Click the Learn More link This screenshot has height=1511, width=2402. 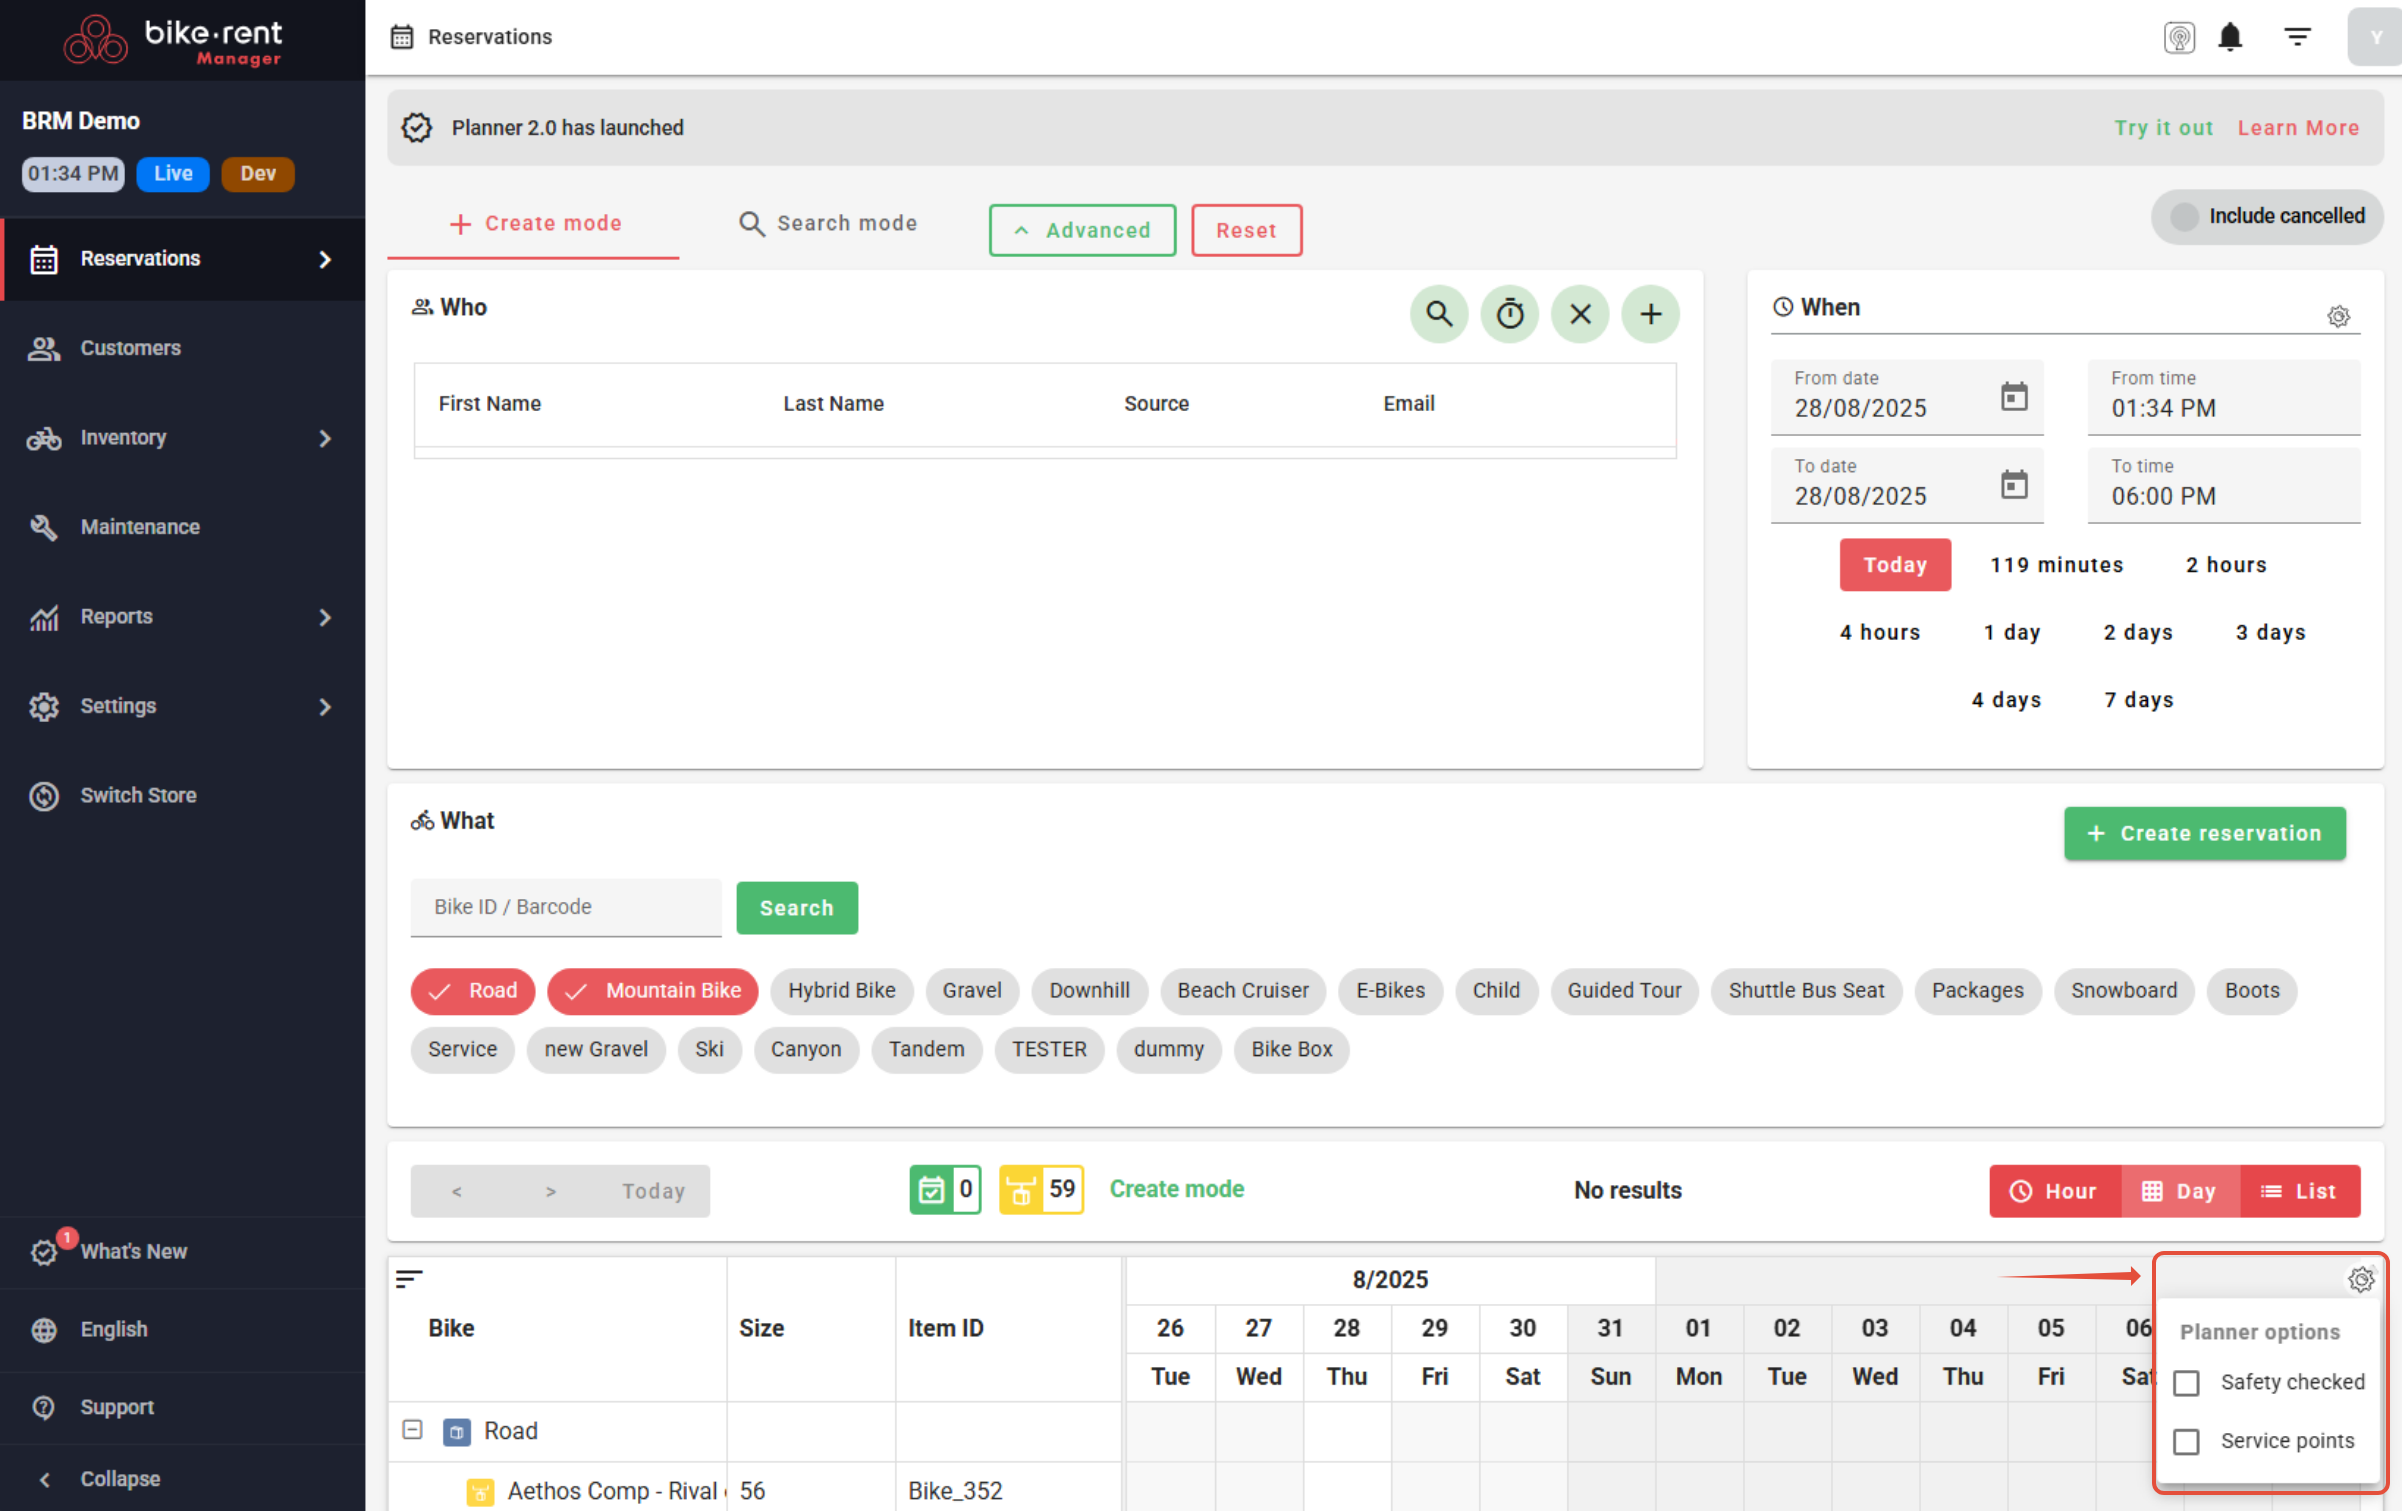click(x=2297, y=128)
